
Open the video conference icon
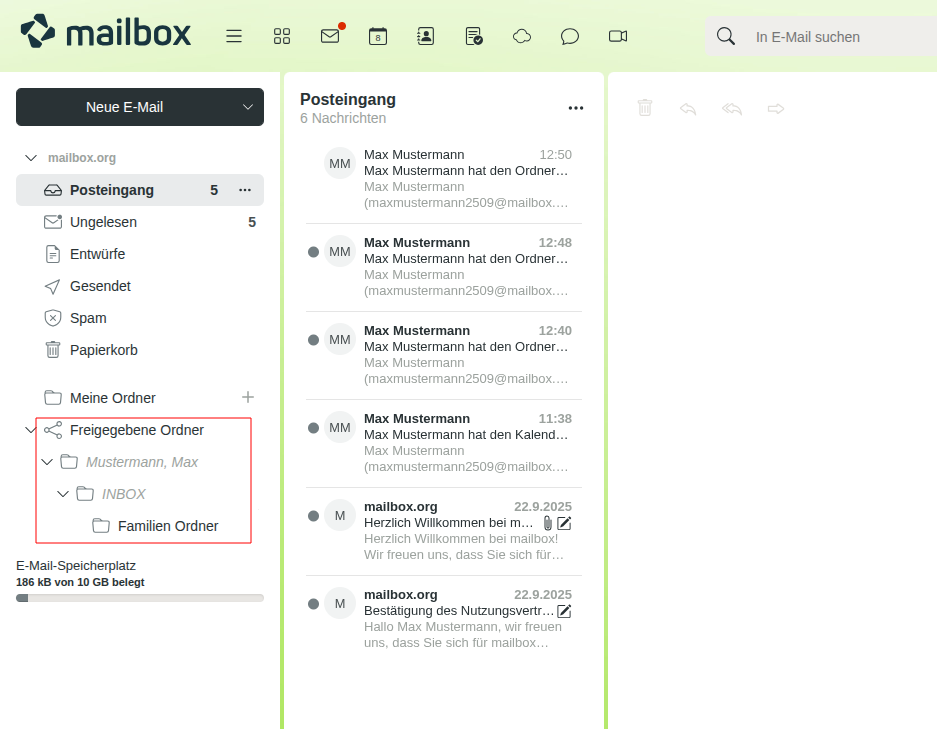[618, 36]
